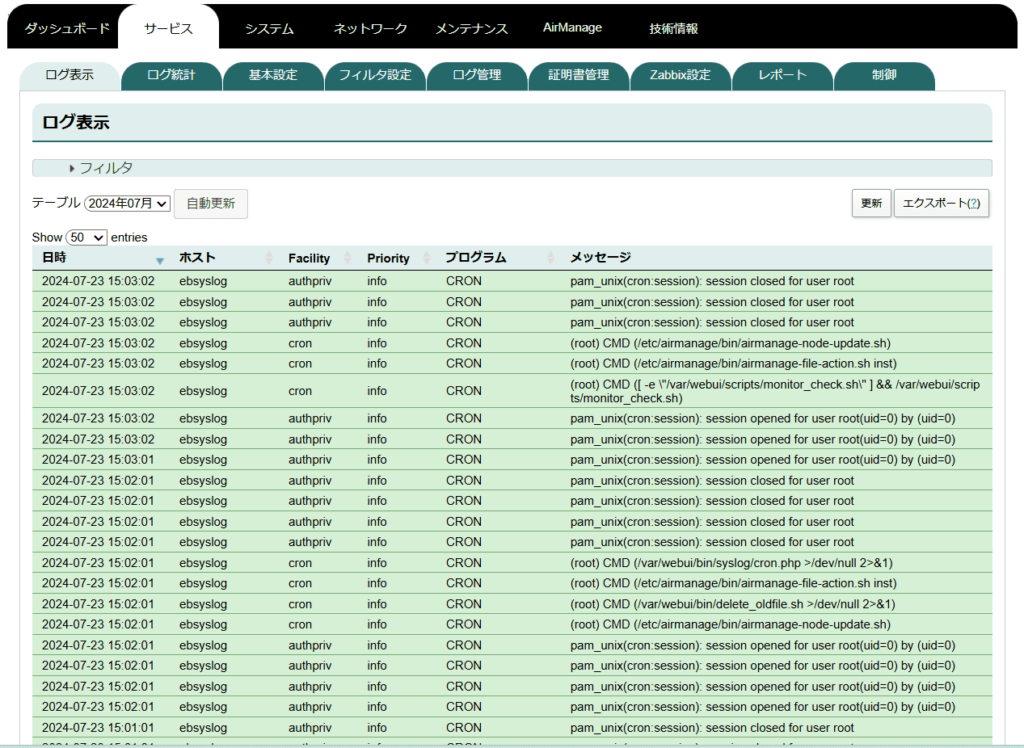Click the Priority column sort icon

coord(427,258)
